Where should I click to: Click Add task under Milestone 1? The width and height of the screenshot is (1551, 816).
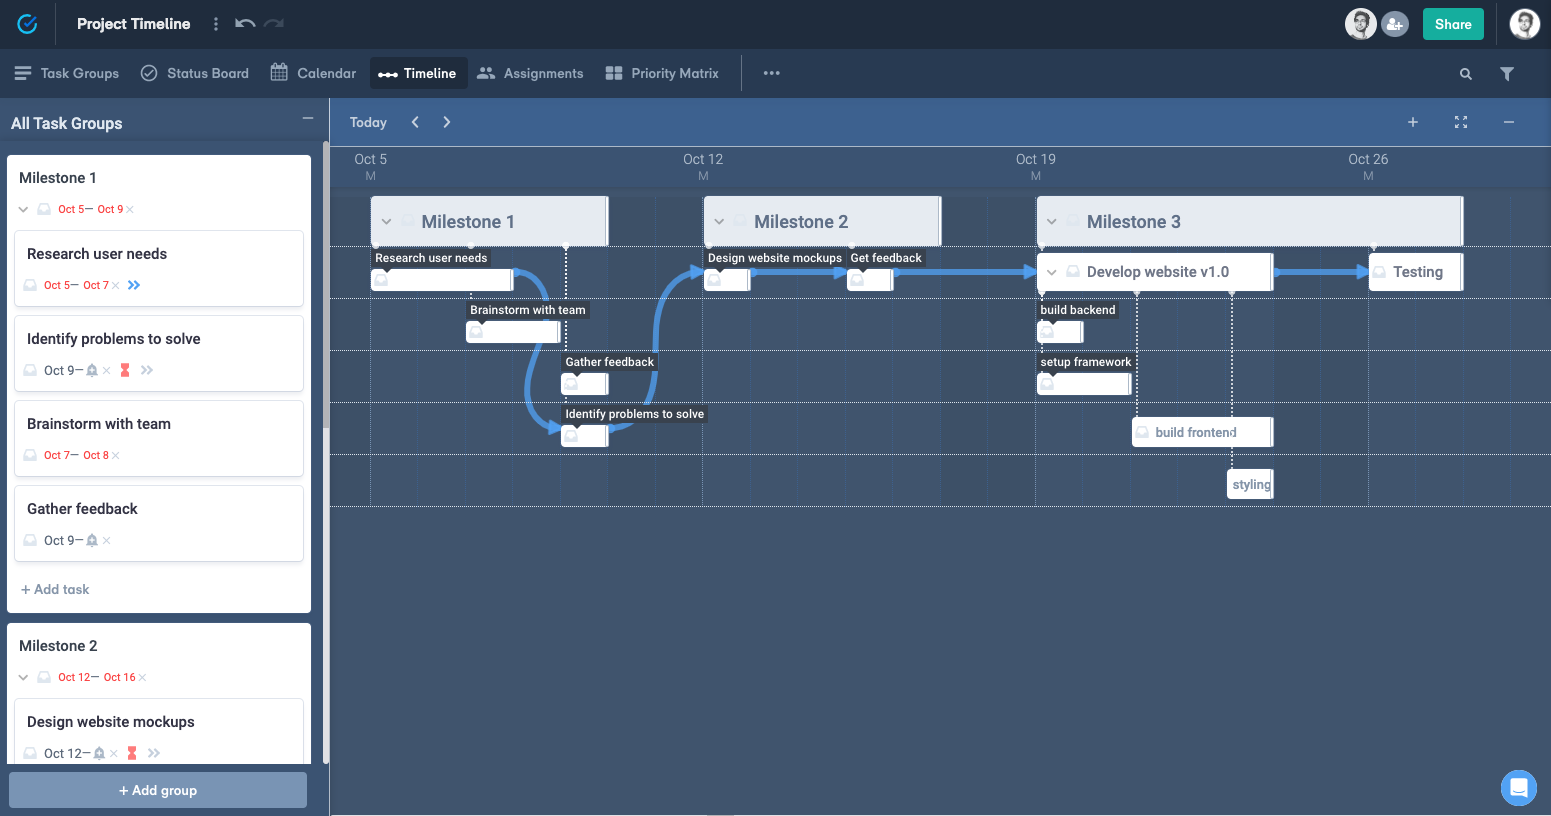56,590
